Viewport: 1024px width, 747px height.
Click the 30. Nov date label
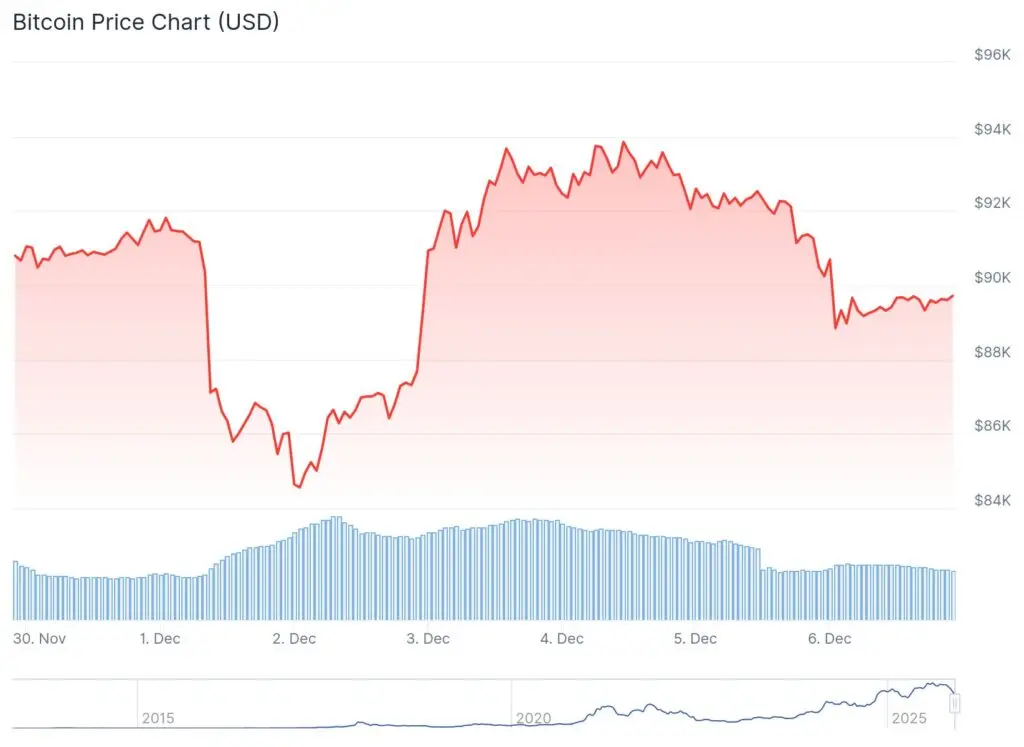[40, 638]
